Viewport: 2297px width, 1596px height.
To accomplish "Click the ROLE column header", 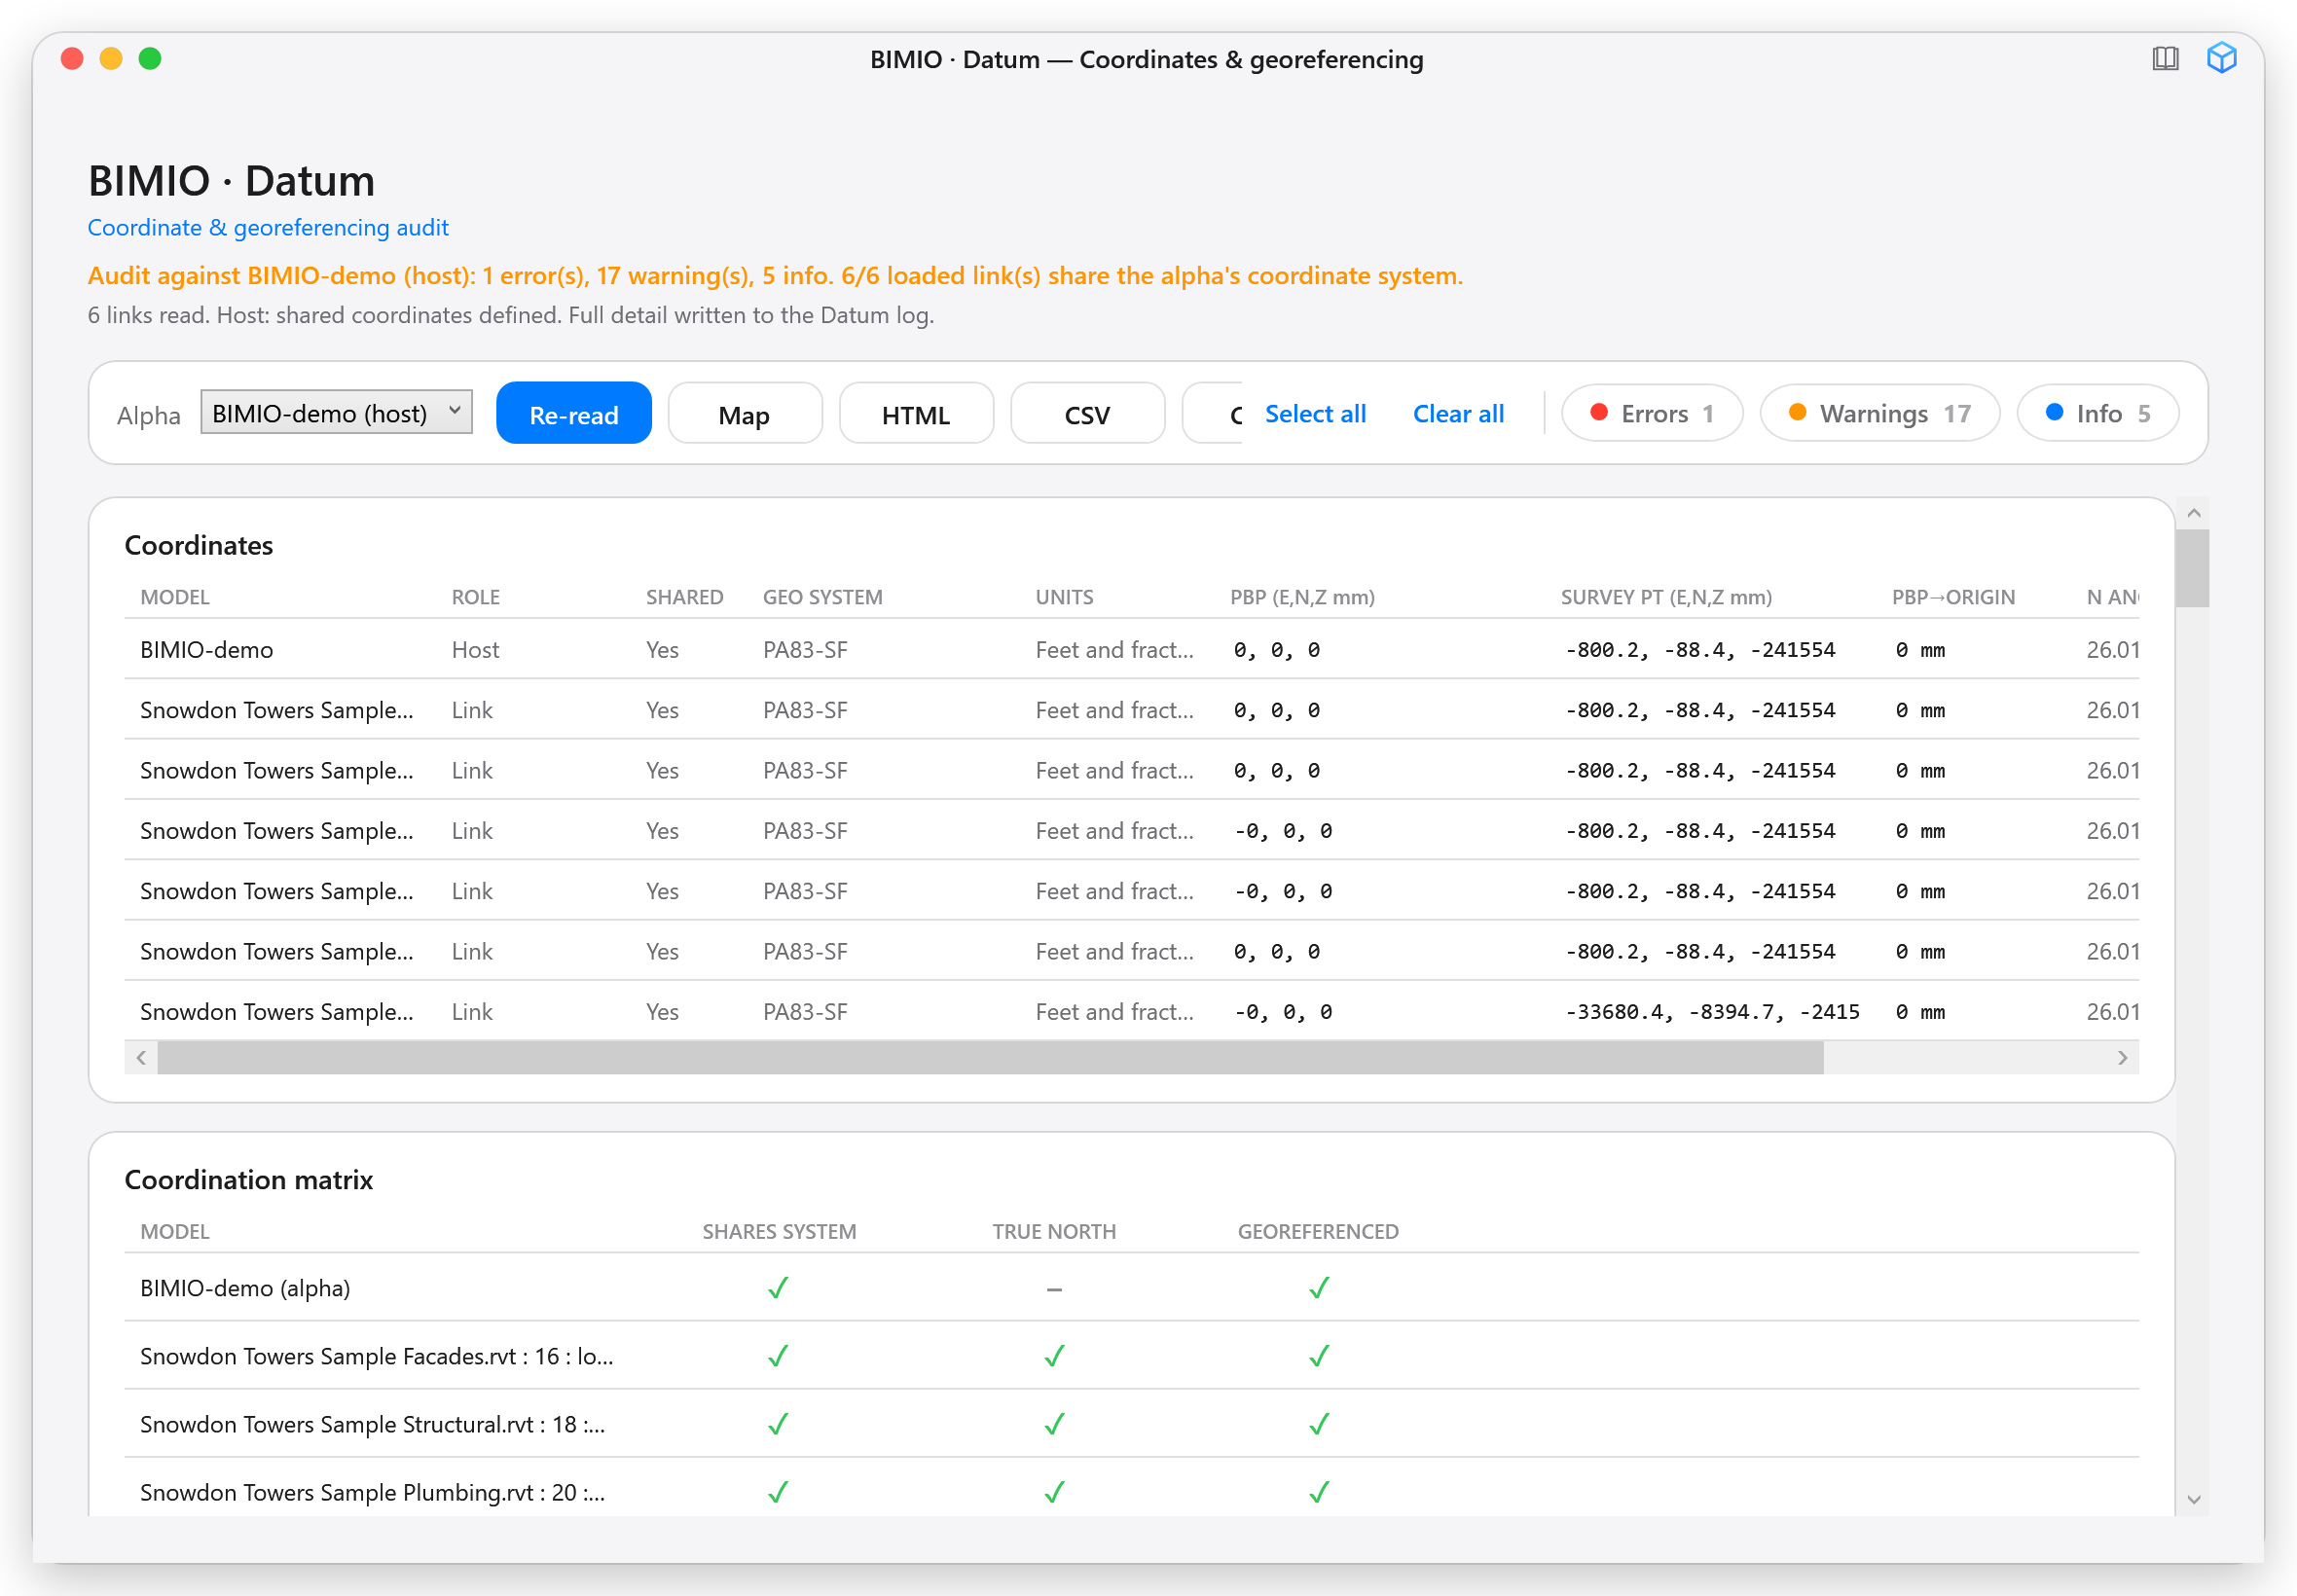I will coord(476,597).
